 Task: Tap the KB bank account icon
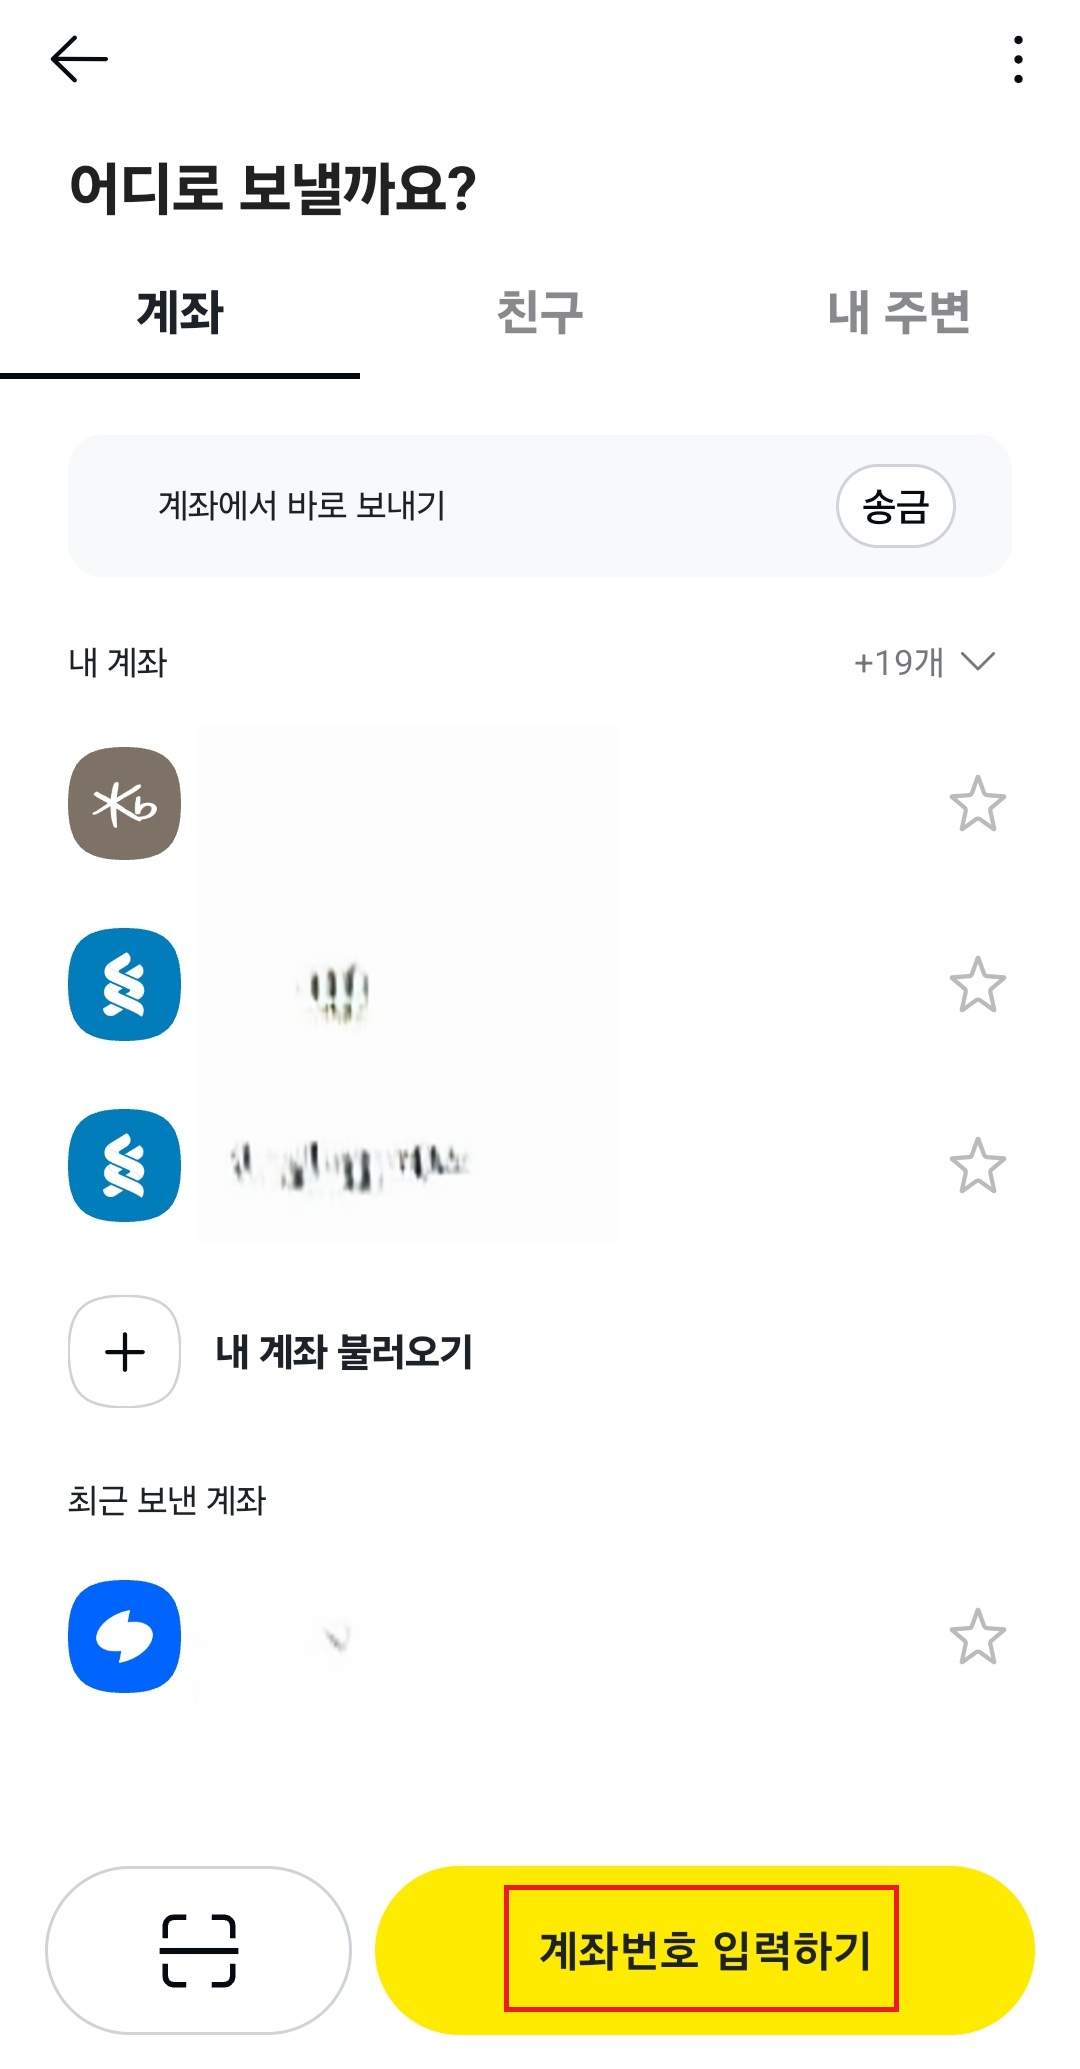(125, 803)
